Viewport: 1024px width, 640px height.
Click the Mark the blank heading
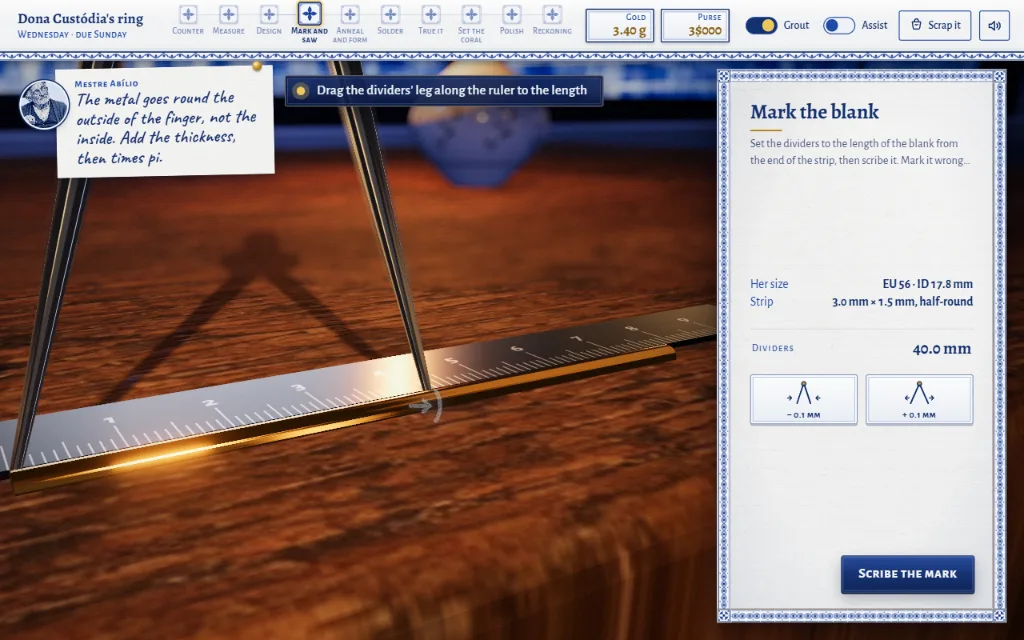pyautogui.click(x=814, y=112)
